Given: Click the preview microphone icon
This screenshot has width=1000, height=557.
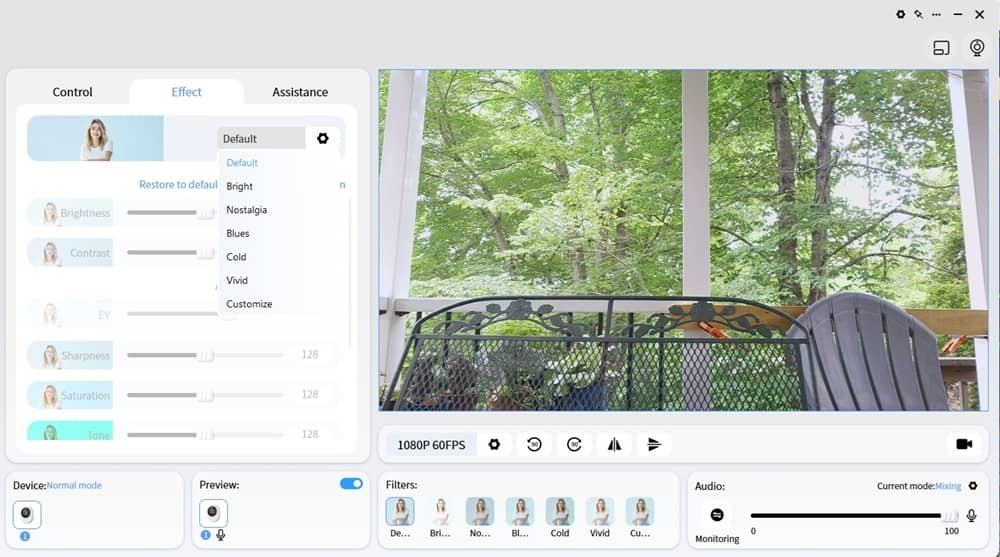Looking at the screenshot, I should coord(221,535).
